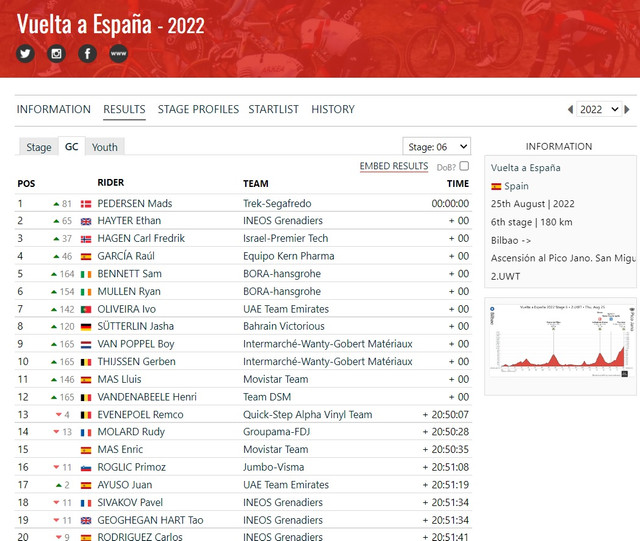Viewport: 640px width, 541px height.
Task: Click France flag beside MOLARD Rudy
Action: (86, 432)
